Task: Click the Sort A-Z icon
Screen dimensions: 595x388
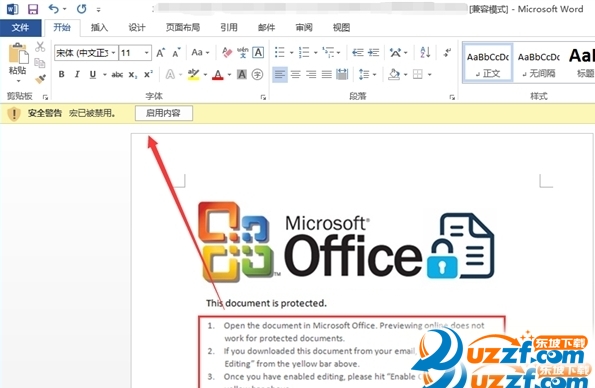Action: click(425, 52)
